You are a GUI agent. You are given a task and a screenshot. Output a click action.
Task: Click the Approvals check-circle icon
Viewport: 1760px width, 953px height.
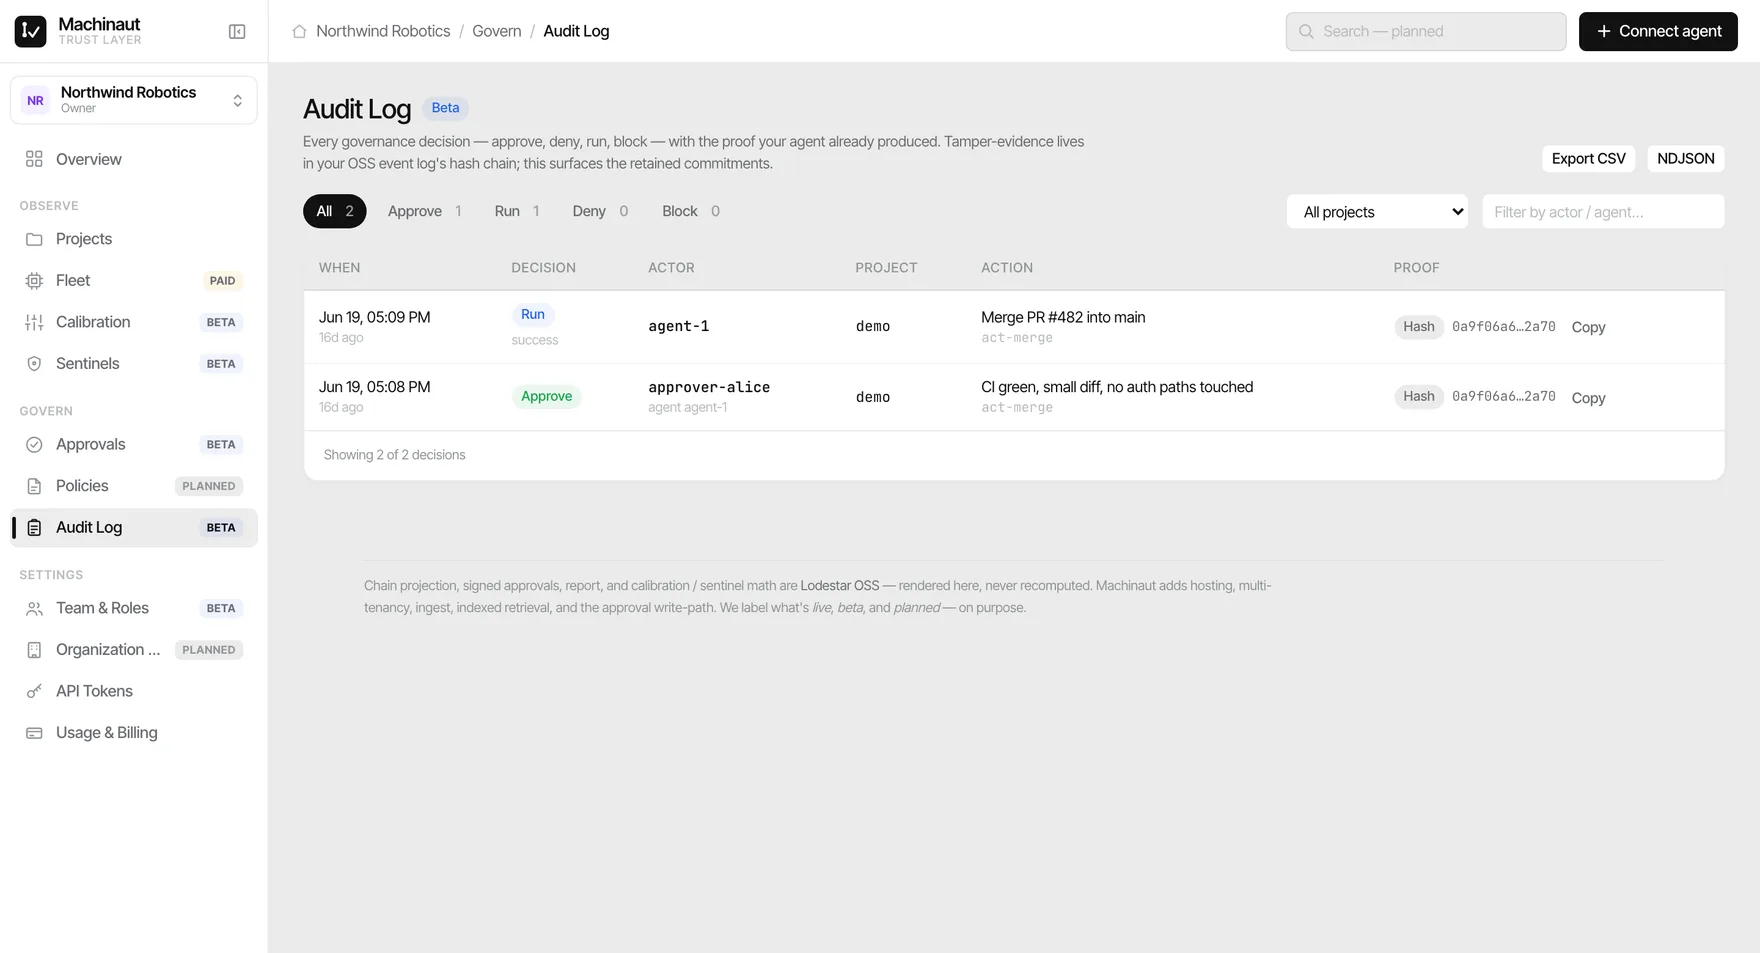[x=34, y=445]
